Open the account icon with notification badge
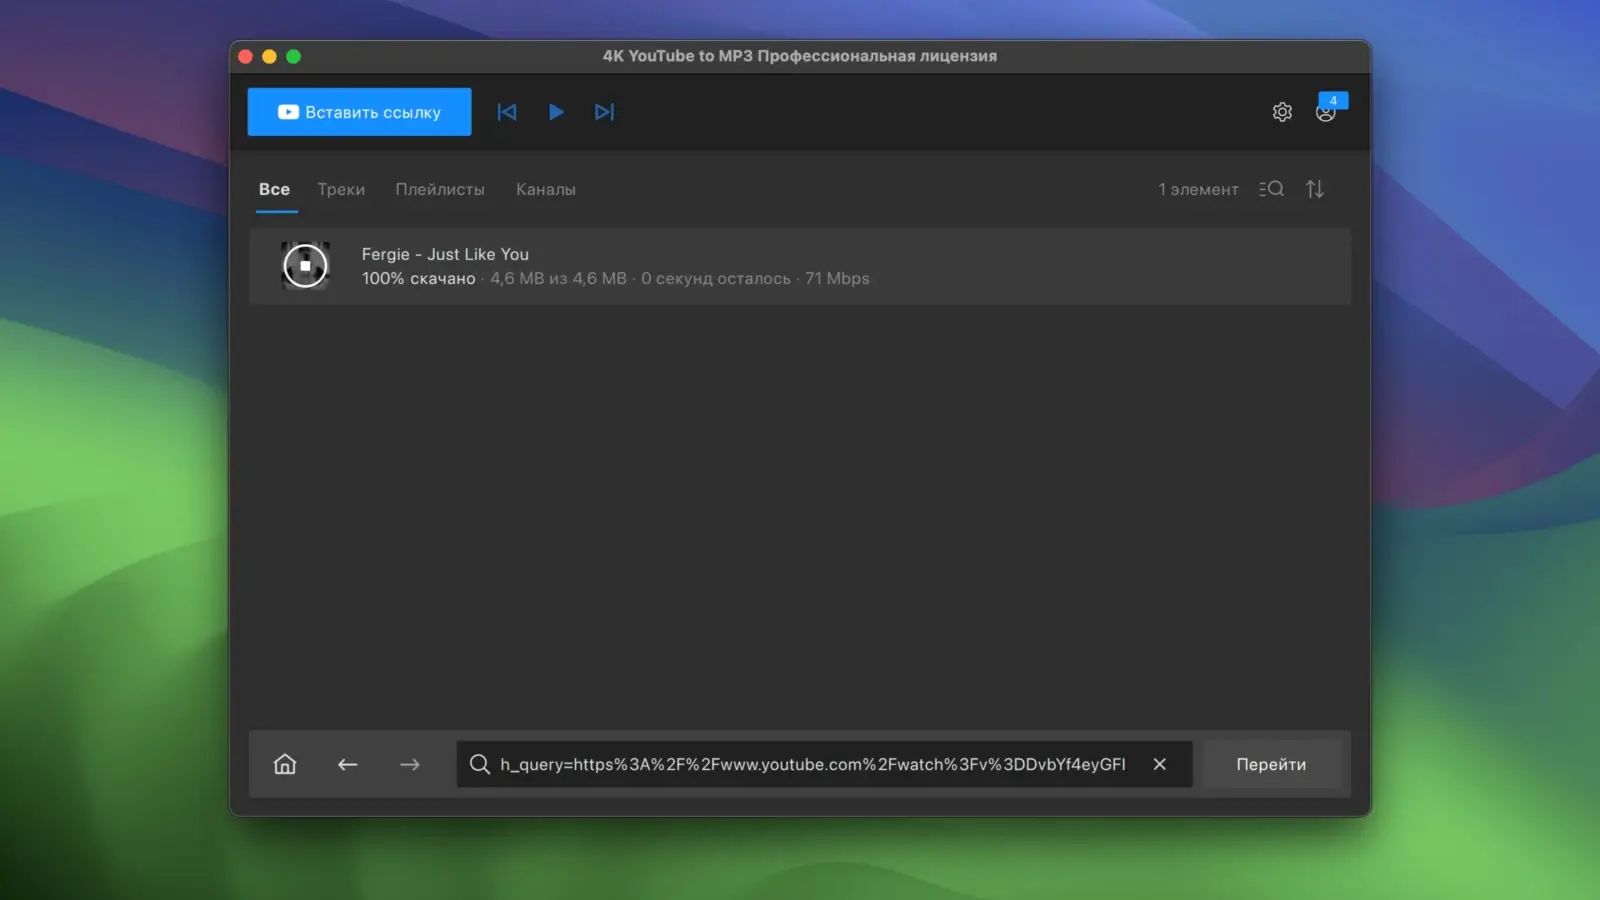 [1328, 113]
